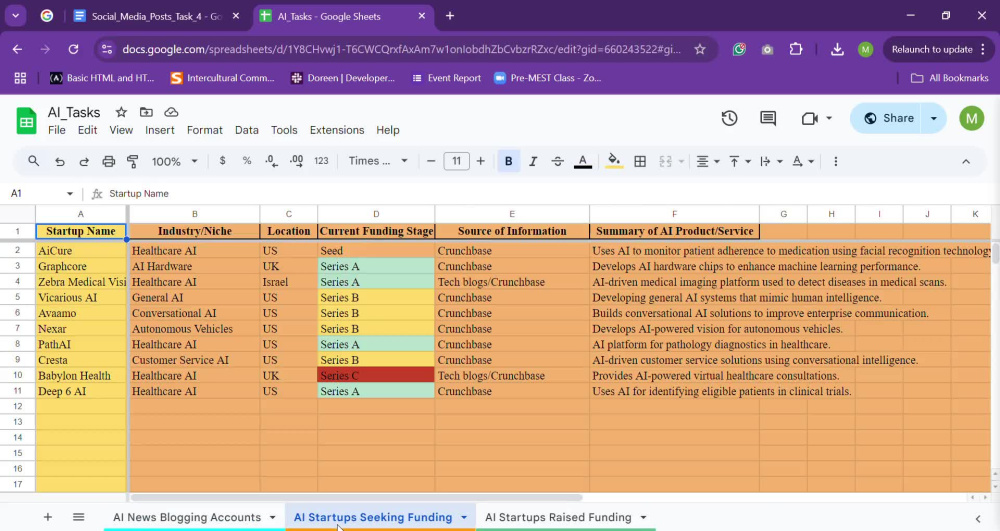Image resolution: width=1000 pixels, height=531 pixels.
Task: Open the Format menu
Action: click(205, 130)
